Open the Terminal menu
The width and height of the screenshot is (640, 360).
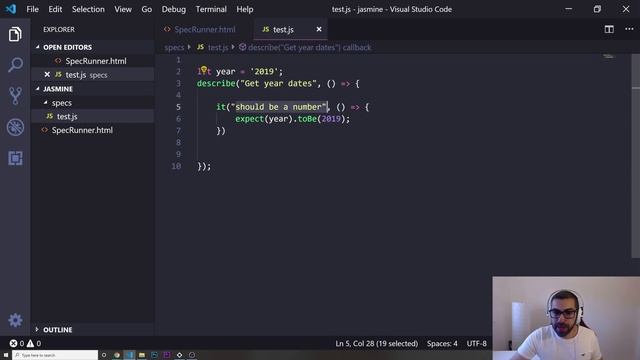[x=211, y=9]
